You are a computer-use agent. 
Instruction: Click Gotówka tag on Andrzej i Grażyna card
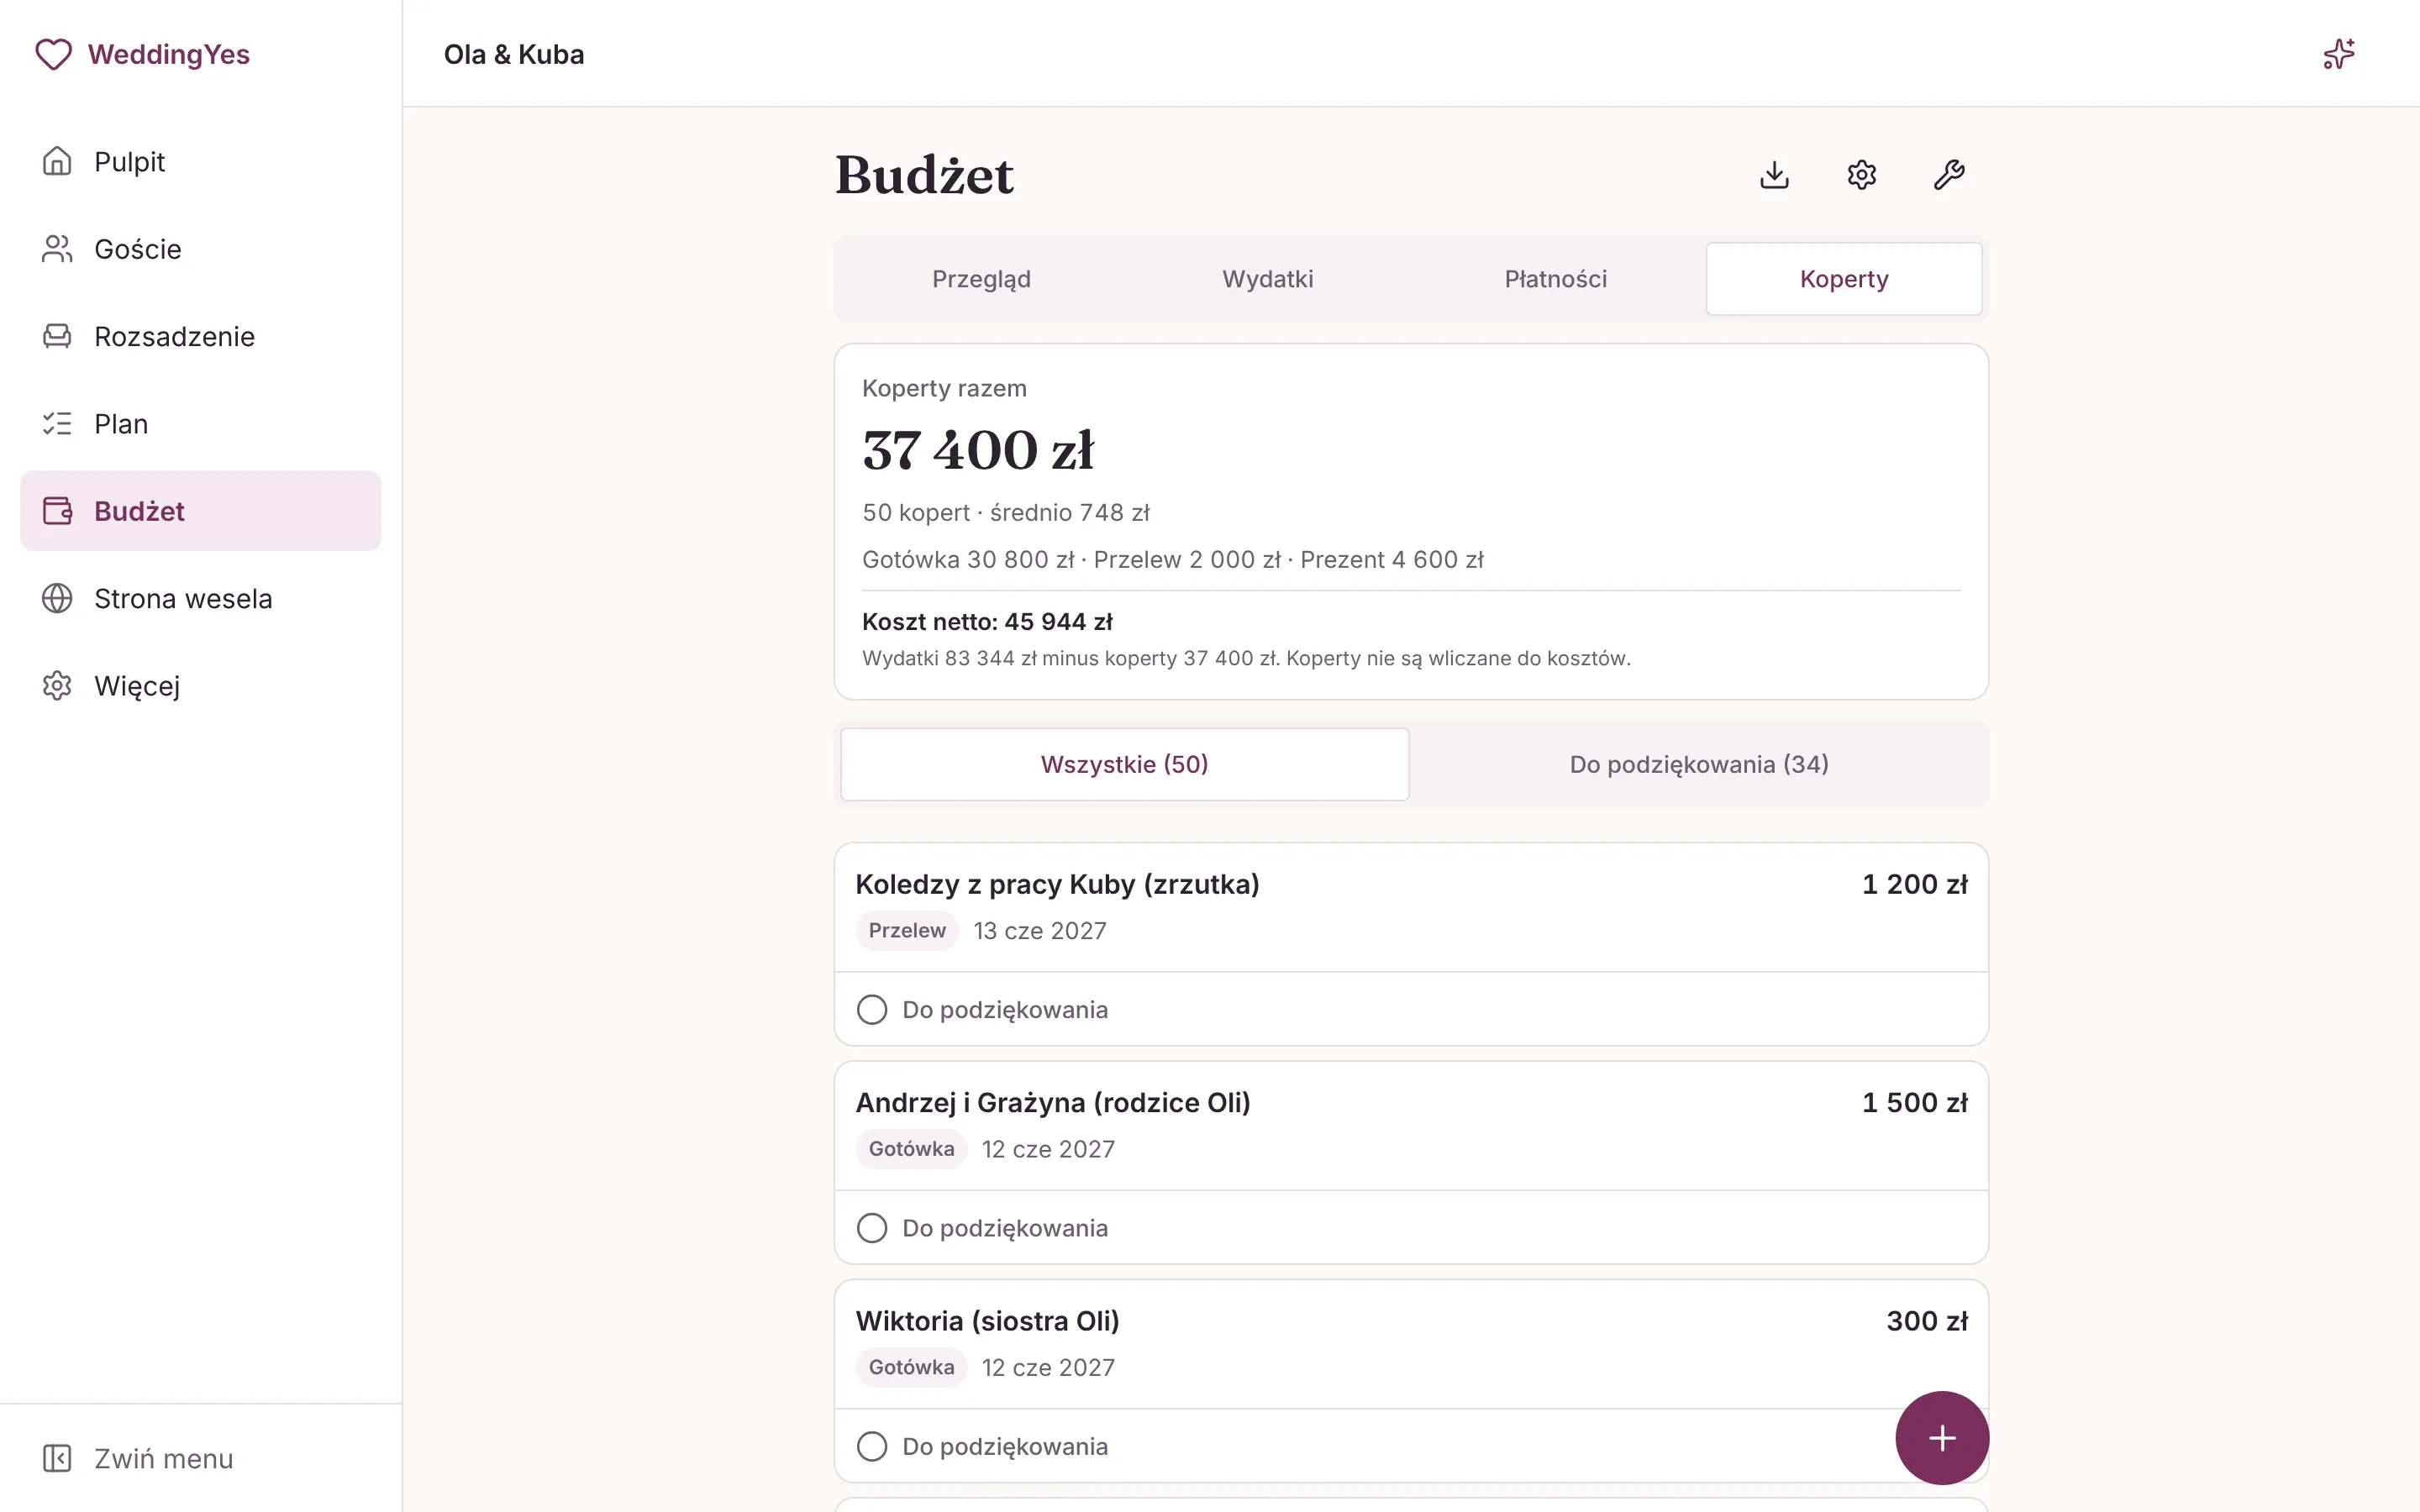click(x=911, y=1149)
